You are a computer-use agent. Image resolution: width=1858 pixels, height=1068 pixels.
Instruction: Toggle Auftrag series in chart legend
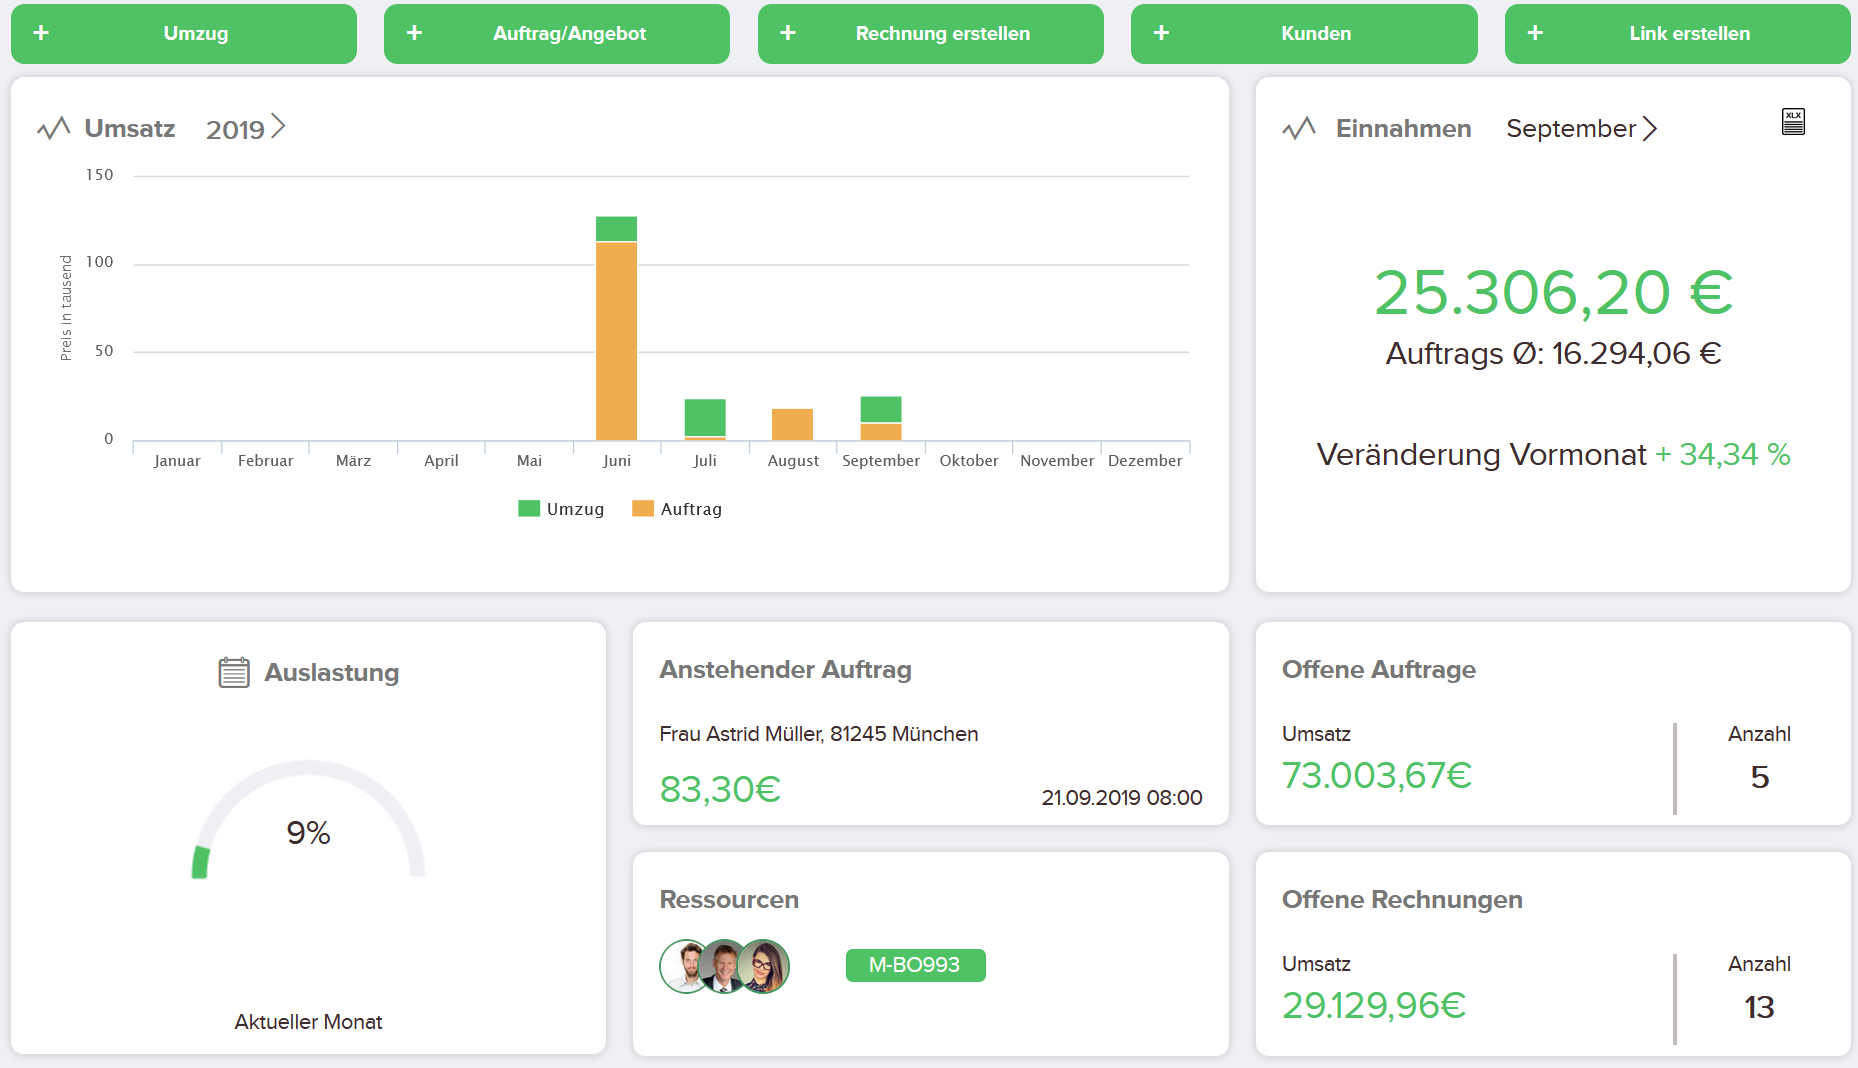pyautogui.click(x=677, y=509)
